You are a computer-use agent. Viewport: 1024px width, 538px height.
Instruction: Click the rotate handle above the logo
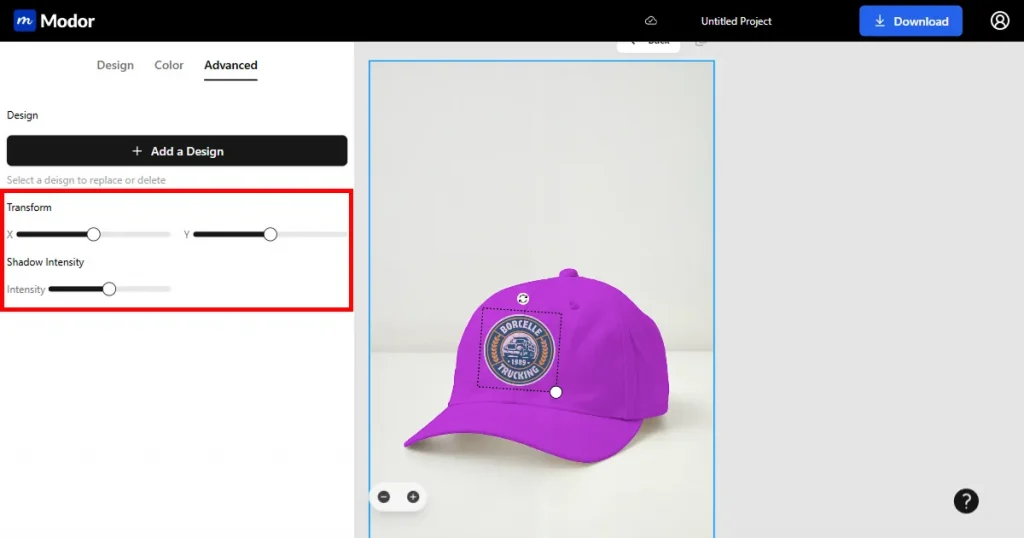click(523, 298)
